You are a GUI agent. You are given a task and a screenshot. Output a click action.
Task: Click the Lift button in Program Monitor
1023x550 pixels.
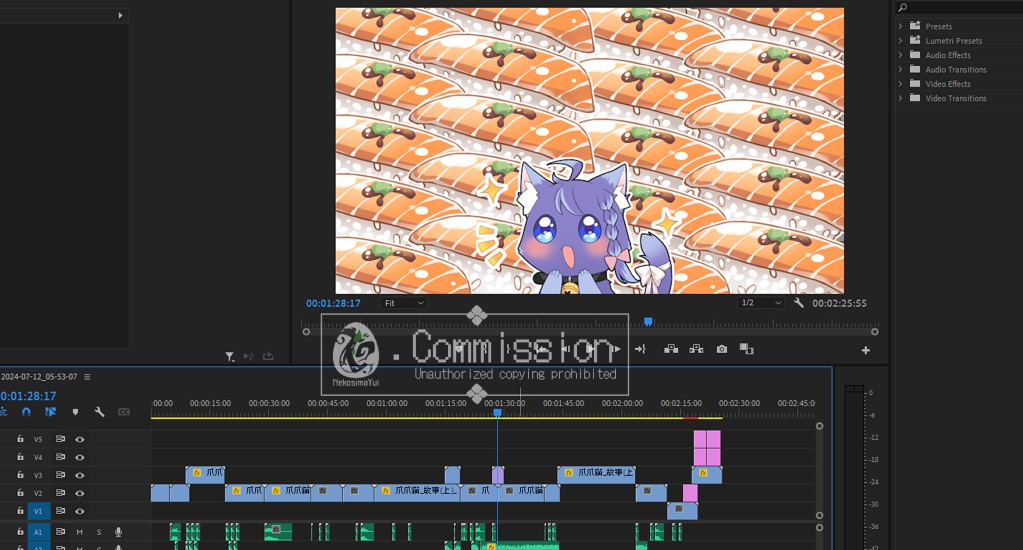[x=671, y=349]
